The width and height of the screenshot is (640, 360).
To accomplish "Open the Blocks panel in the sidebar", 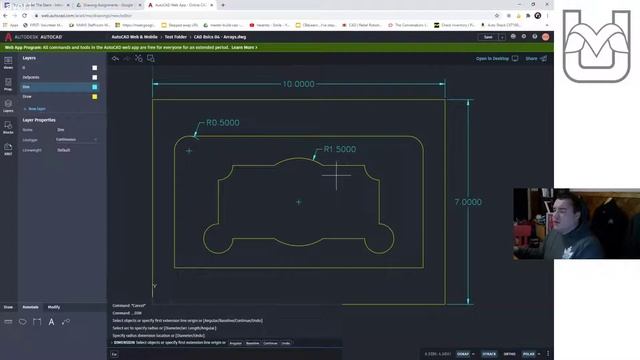I will pos(8,127).
